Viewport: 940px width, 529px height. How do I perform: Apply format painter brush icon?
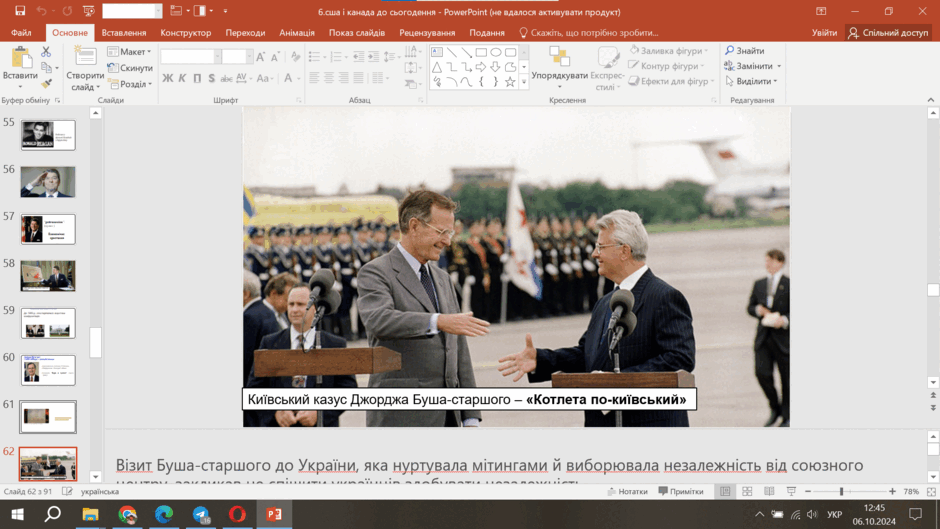click(x=46, y=83)
